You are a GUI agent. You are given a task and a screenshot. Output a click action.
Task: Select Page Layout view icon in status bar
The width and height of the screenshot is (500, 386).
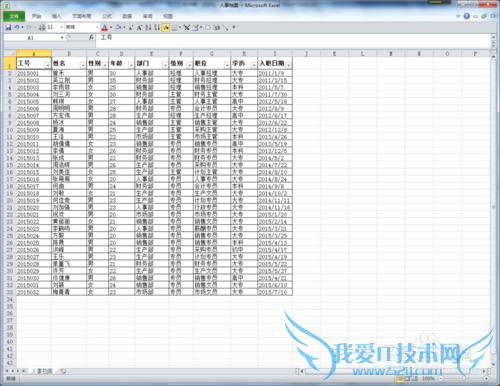point(407,378)
